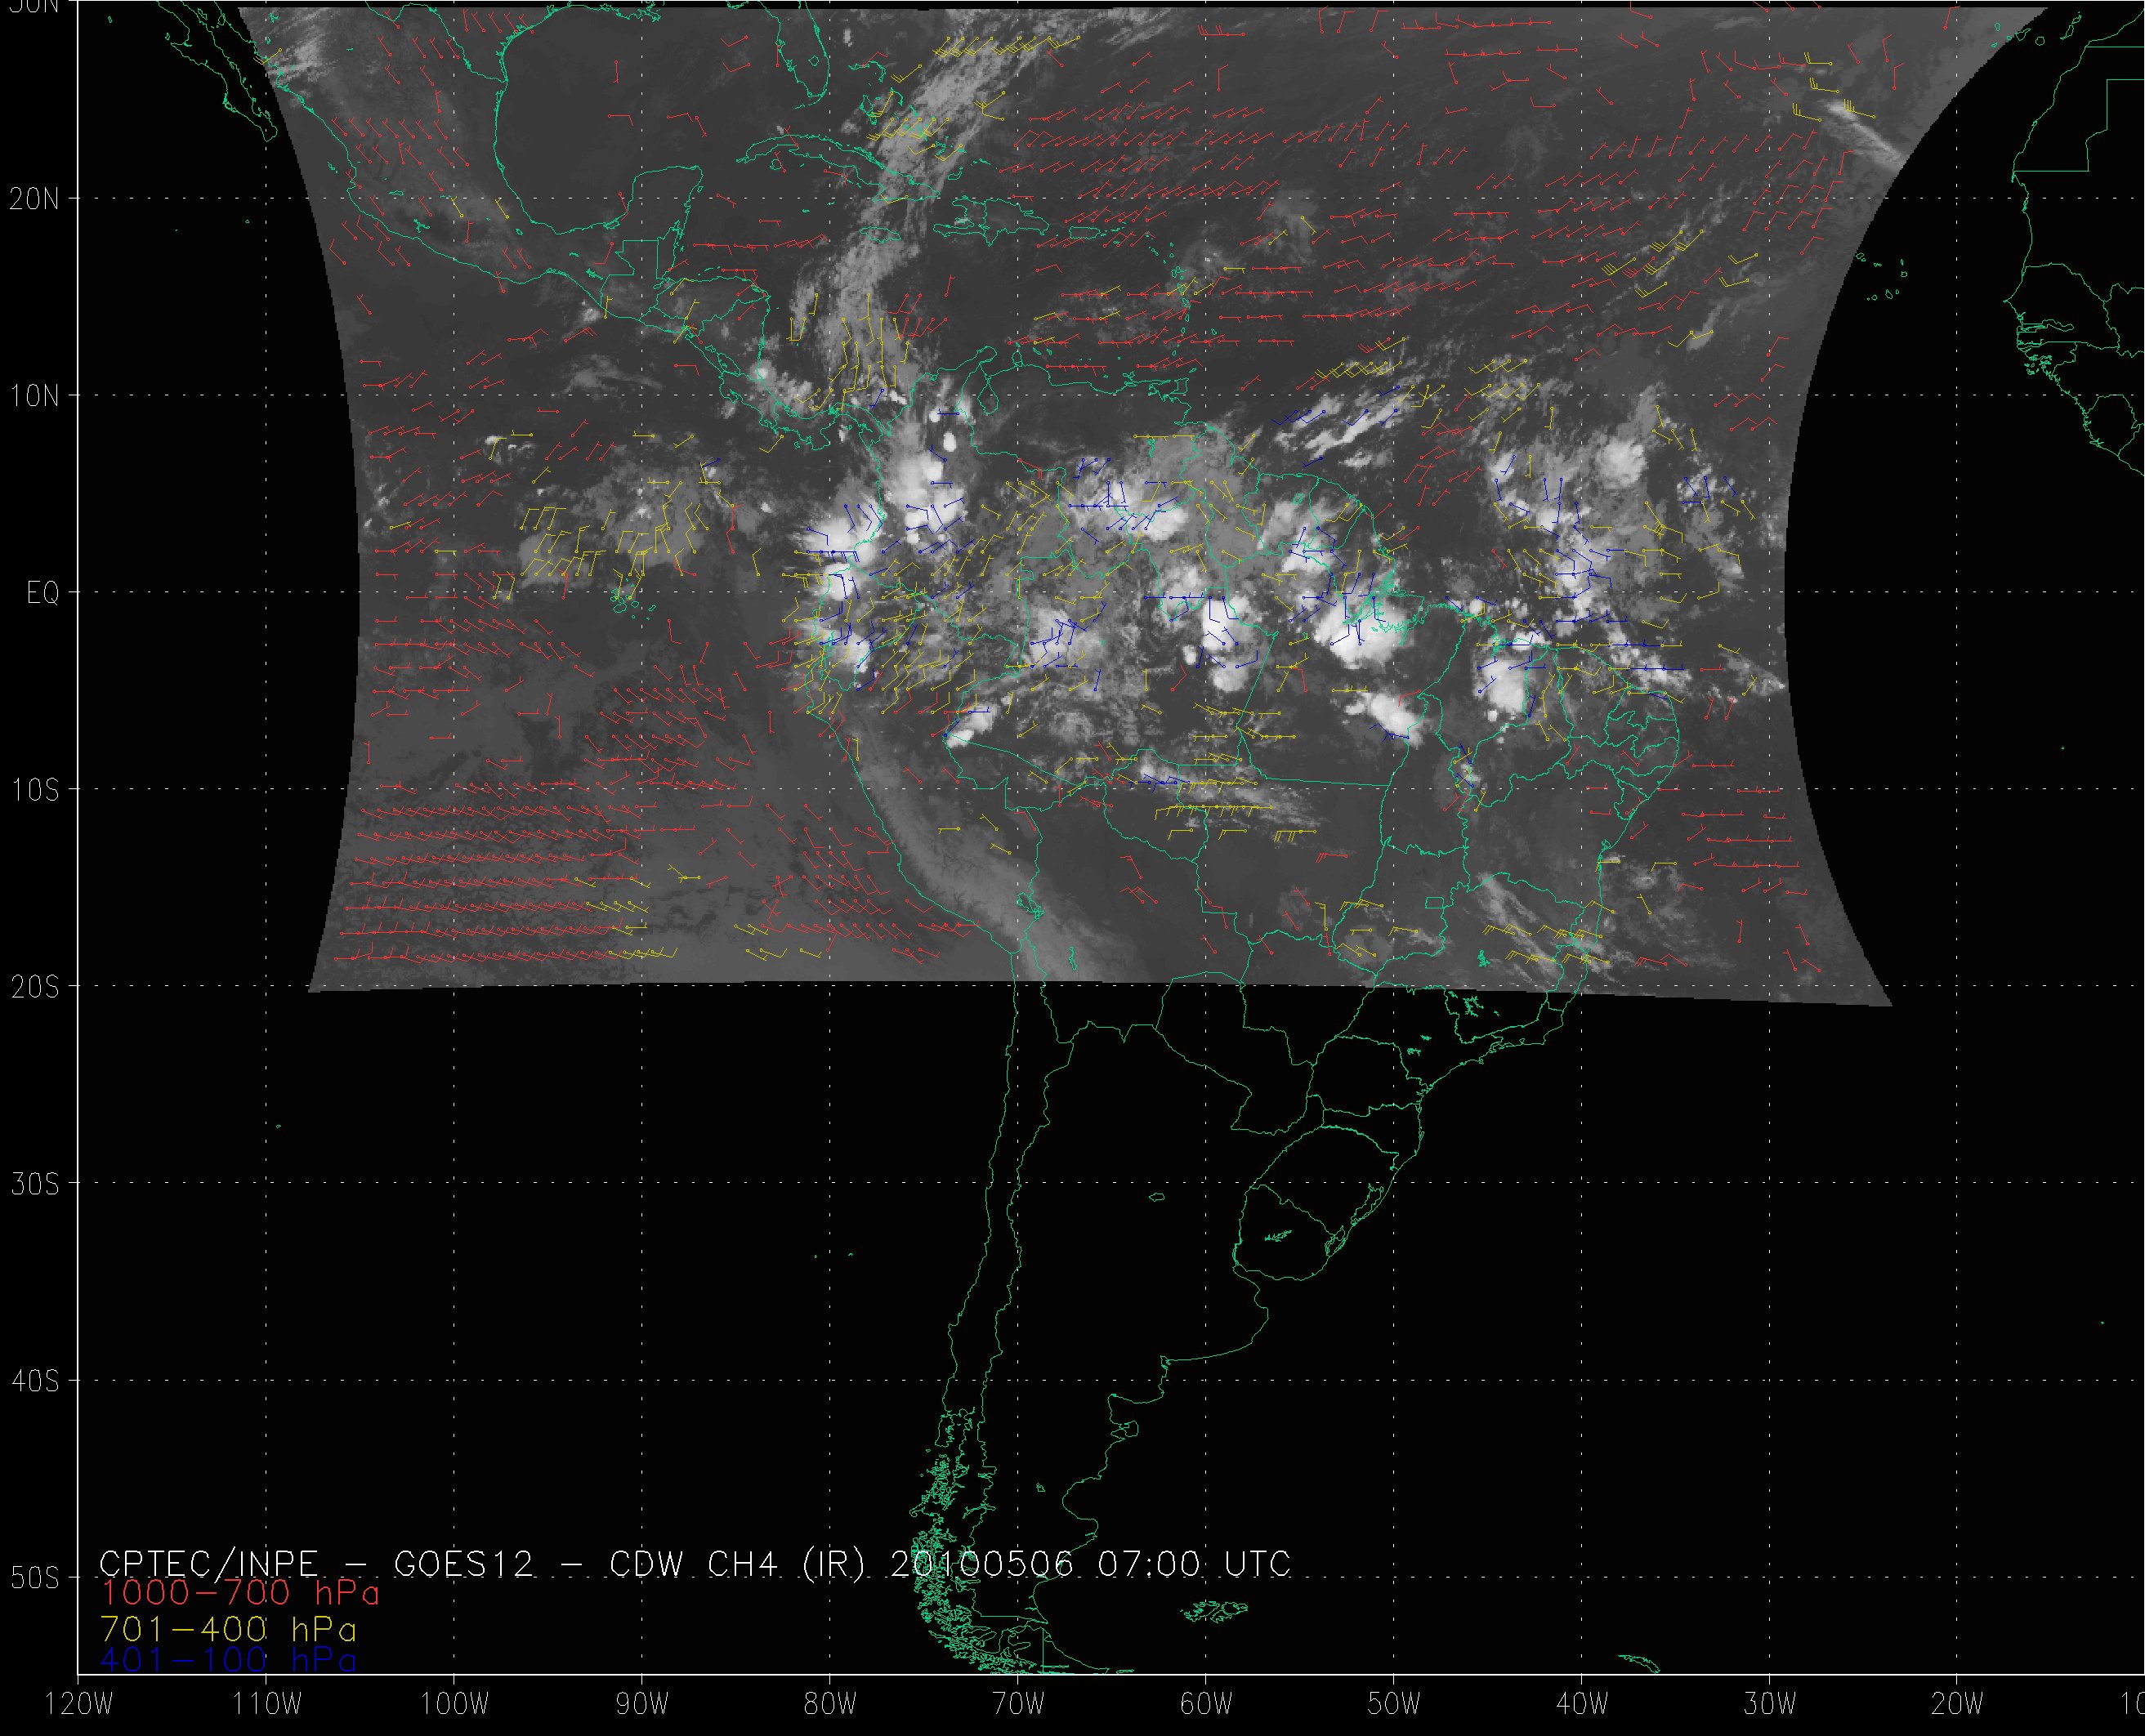This screenshot has width=2145, height=1736.
Task: Click the 30S latitude label
Action: pos(35,1184)
